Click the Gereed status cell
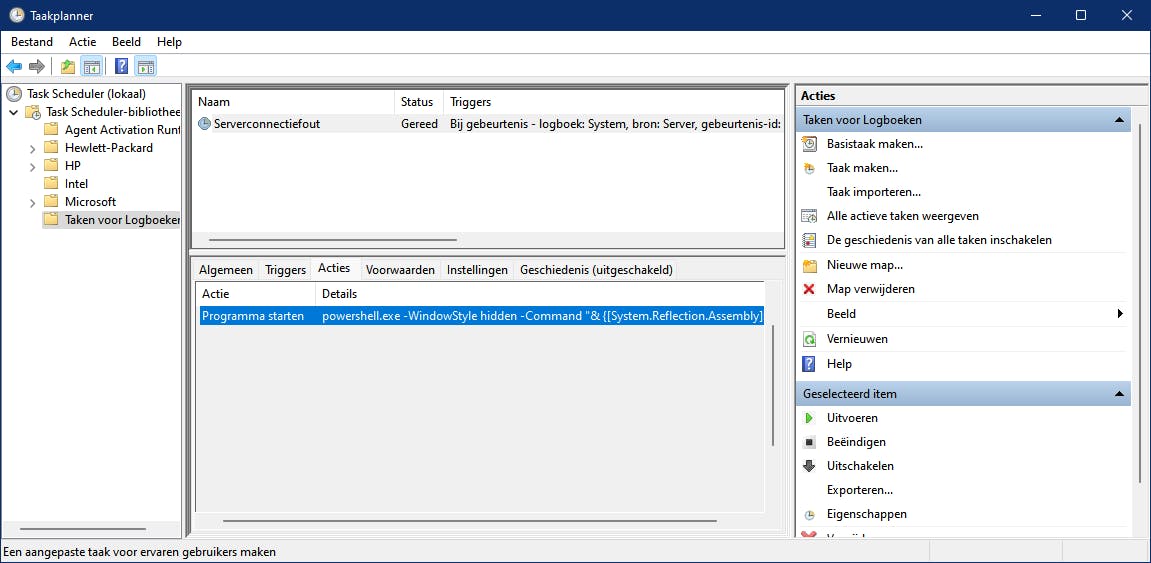Screen dimensions: 1151x563 pyautogui.click(x=419, y=124)
